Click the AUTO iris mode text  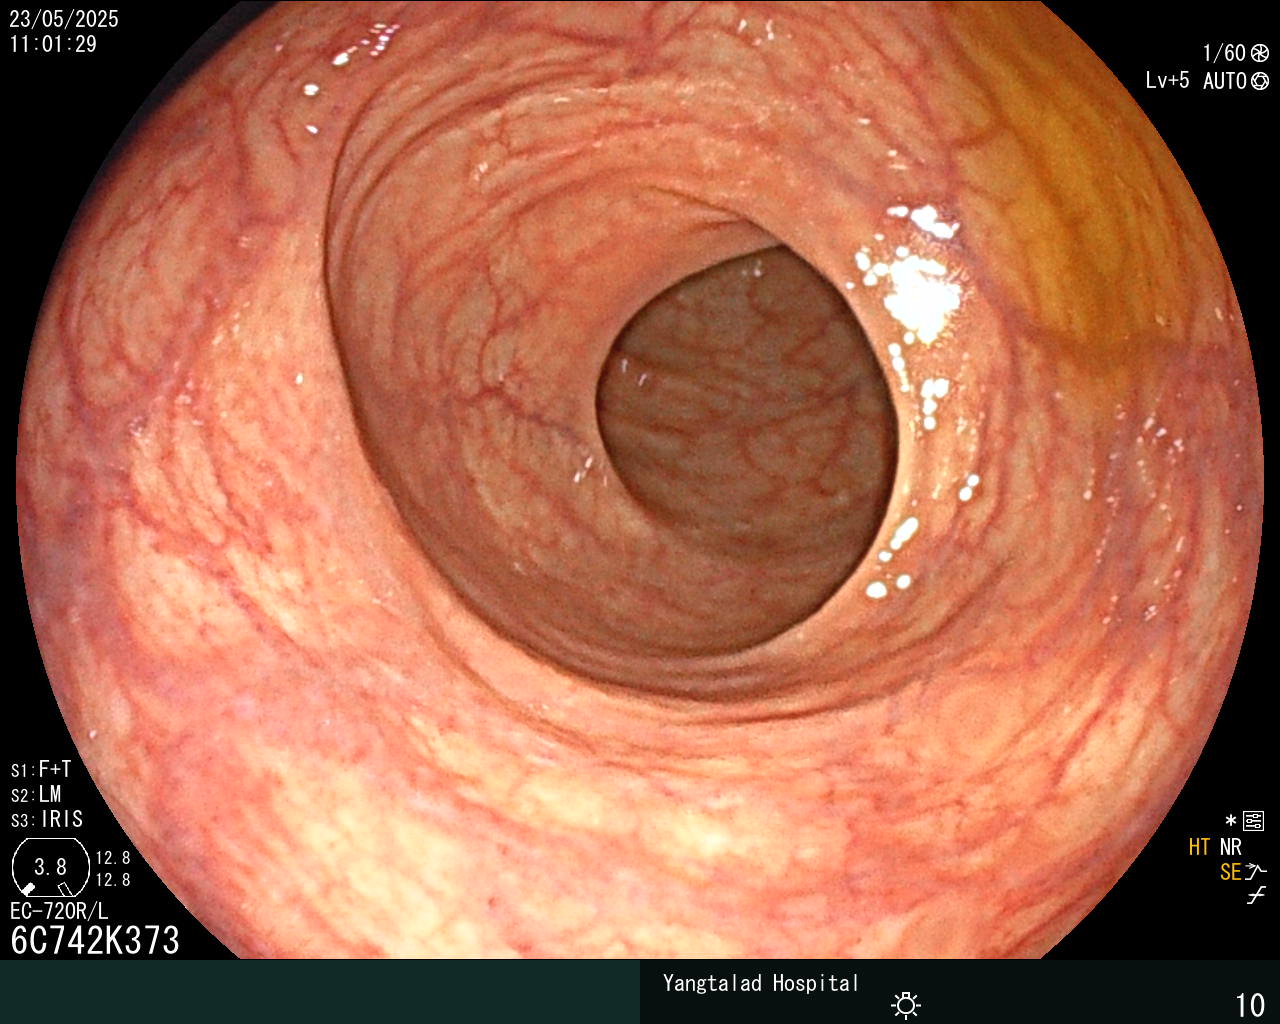(1224, 81)
